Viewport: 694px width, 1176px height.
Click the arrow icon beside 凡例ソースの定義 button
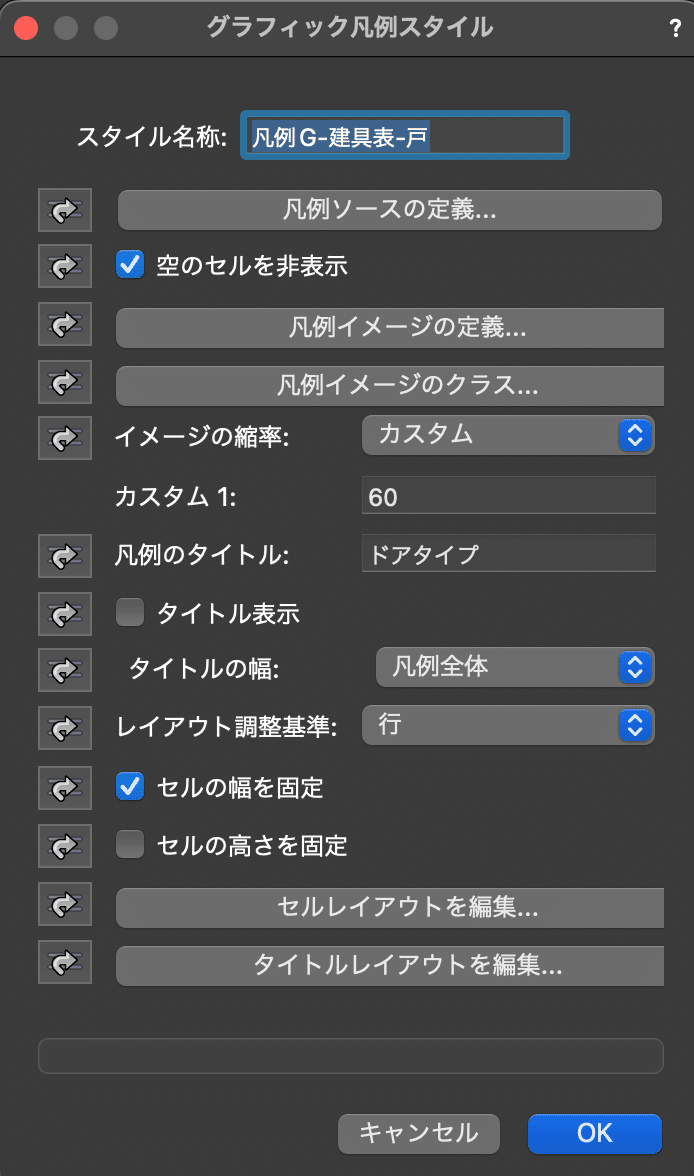pyautogui.click(x=65, y=210)
